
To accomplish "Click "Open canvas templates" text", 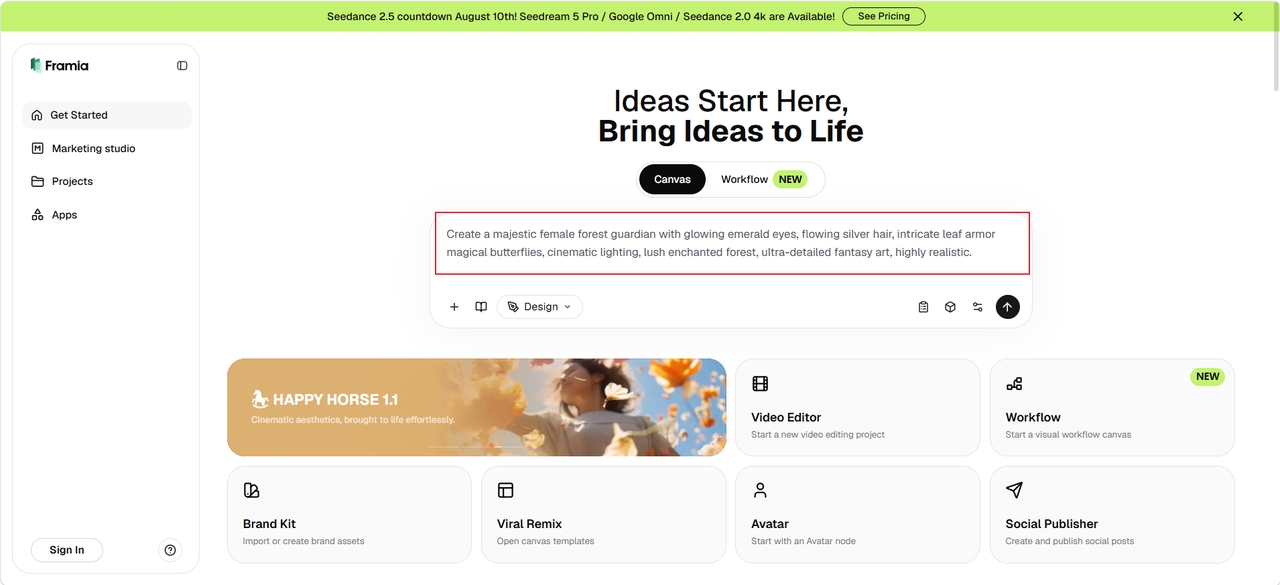I will click(545, 541).
